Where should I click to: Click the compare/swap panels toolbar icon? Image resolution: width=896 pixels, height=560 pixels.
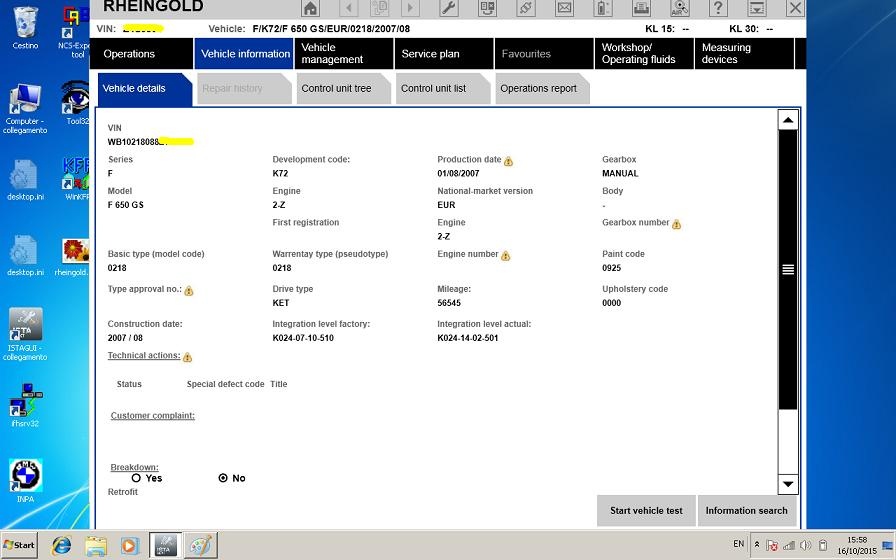coord(487,8)
